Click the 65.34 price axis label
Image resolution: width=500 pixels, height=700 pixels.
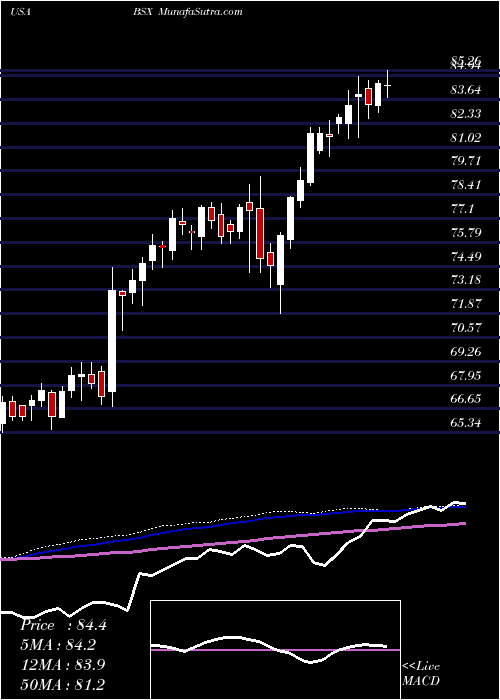(466, 422)
